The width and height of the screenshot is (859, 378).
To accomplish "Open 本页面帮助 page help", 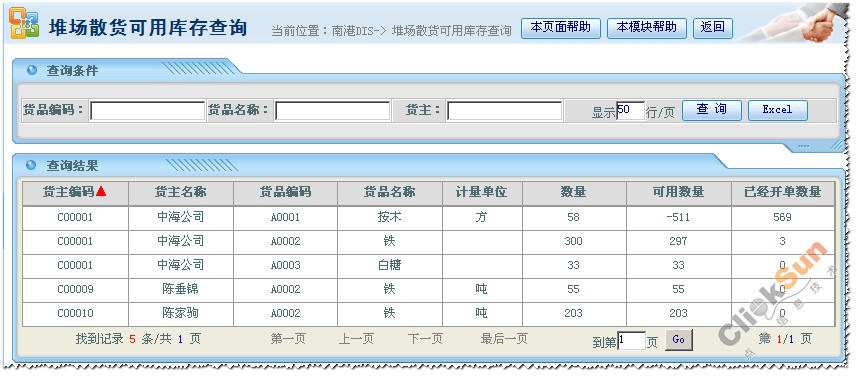I will [x=560, y=28].
